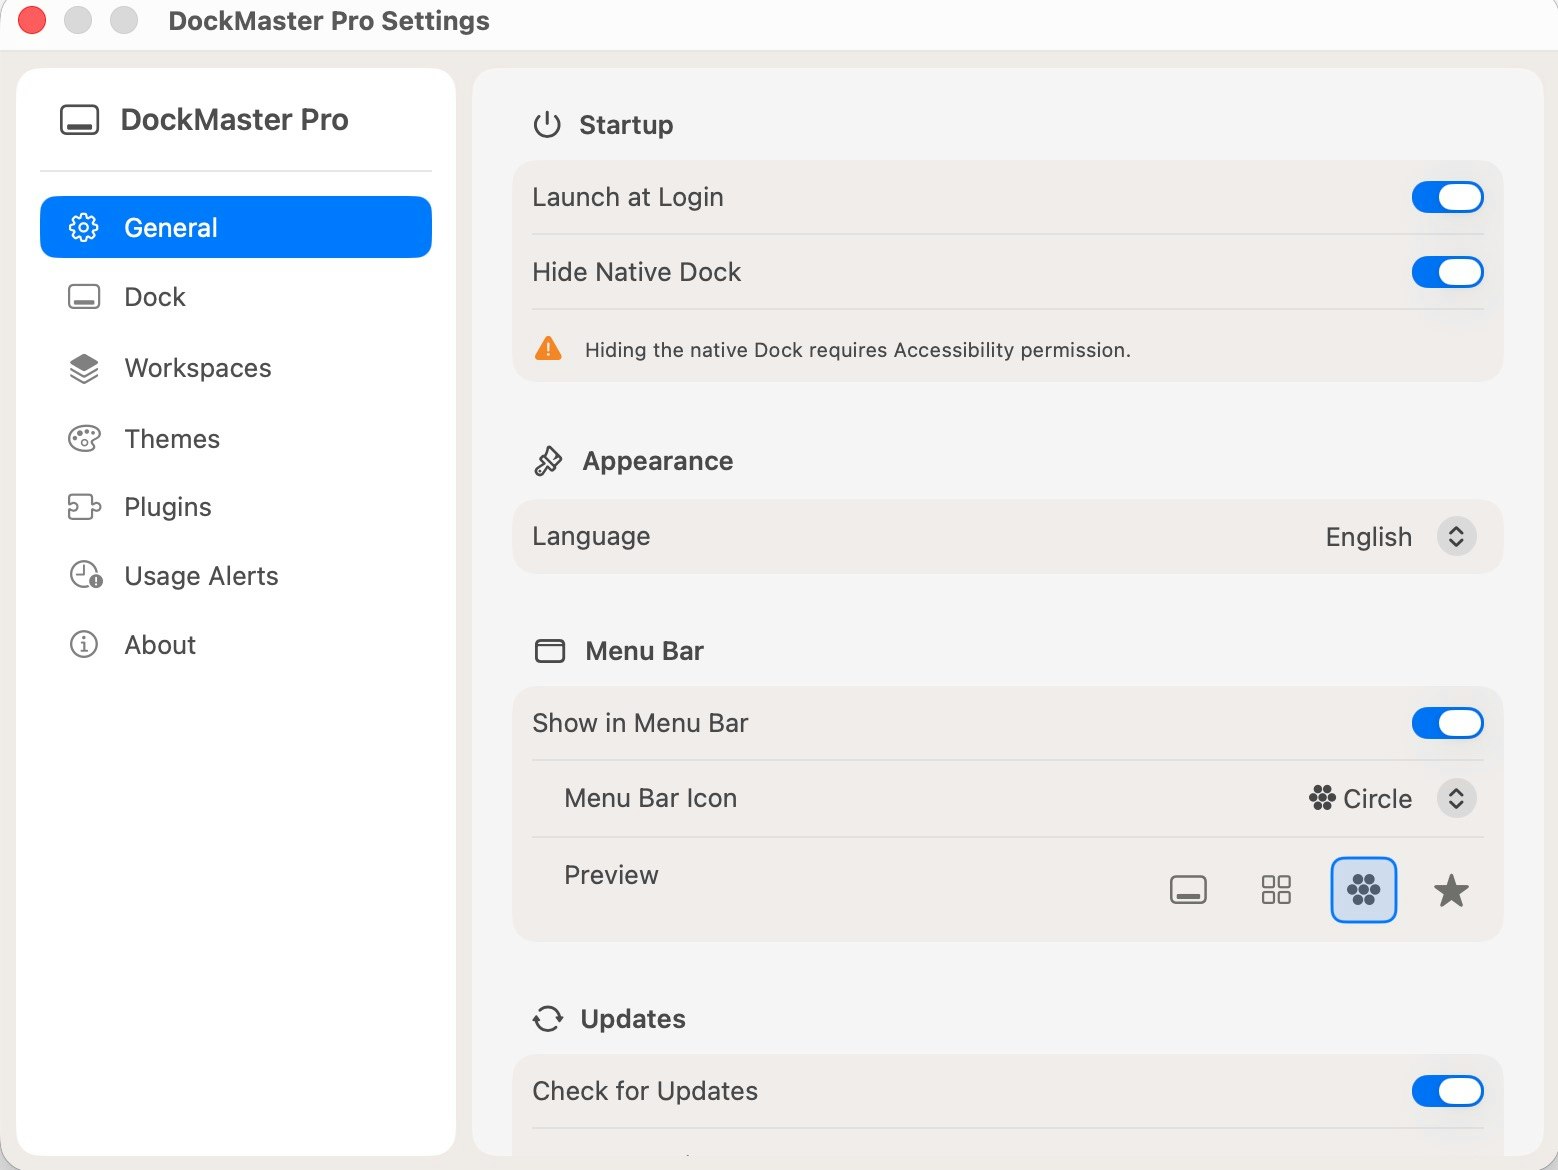Click the Launch at Login label
This screenshot has height=1170, width=1558.
pos(628,197)
